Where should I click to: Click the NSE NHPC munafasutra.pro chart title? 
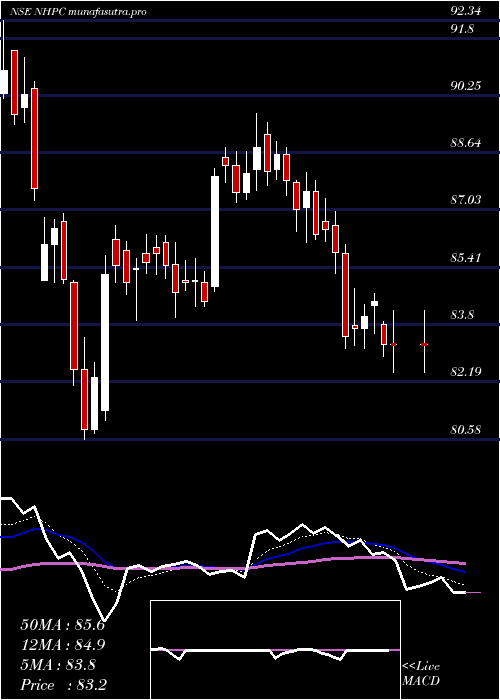[x=79, y=12]
